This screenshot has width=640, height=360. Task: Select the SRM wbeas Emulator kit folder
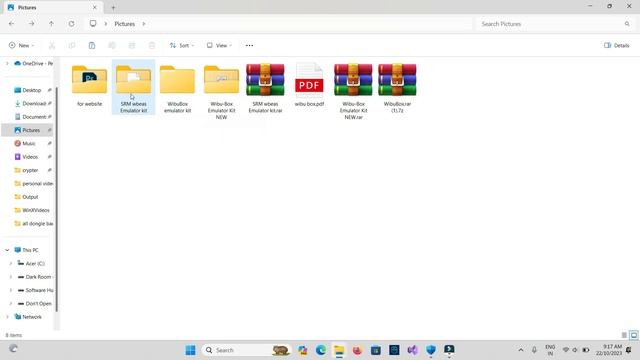[133, 87]
